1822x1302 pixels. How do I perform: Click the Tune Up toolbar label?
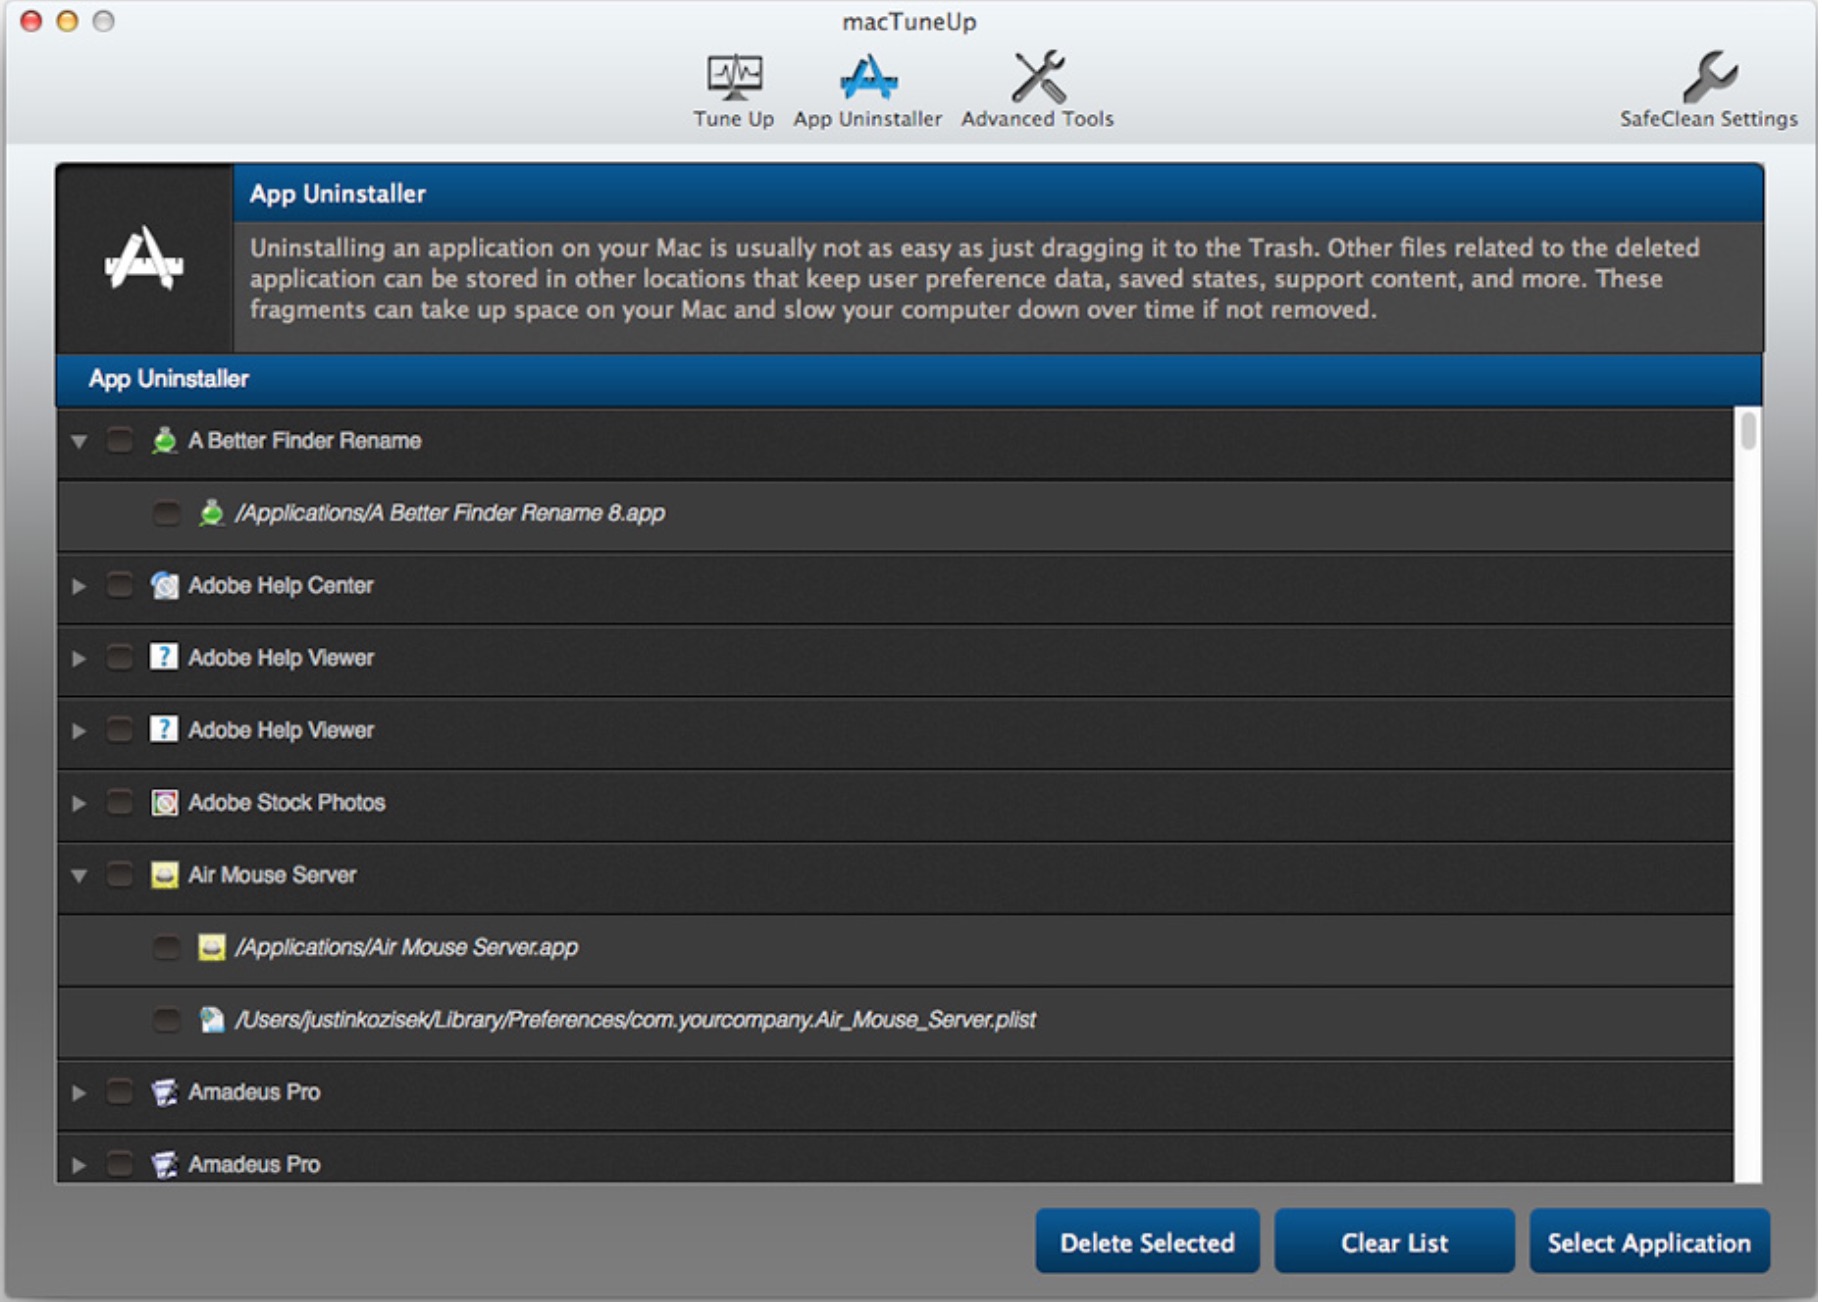(x=734, y=119)
